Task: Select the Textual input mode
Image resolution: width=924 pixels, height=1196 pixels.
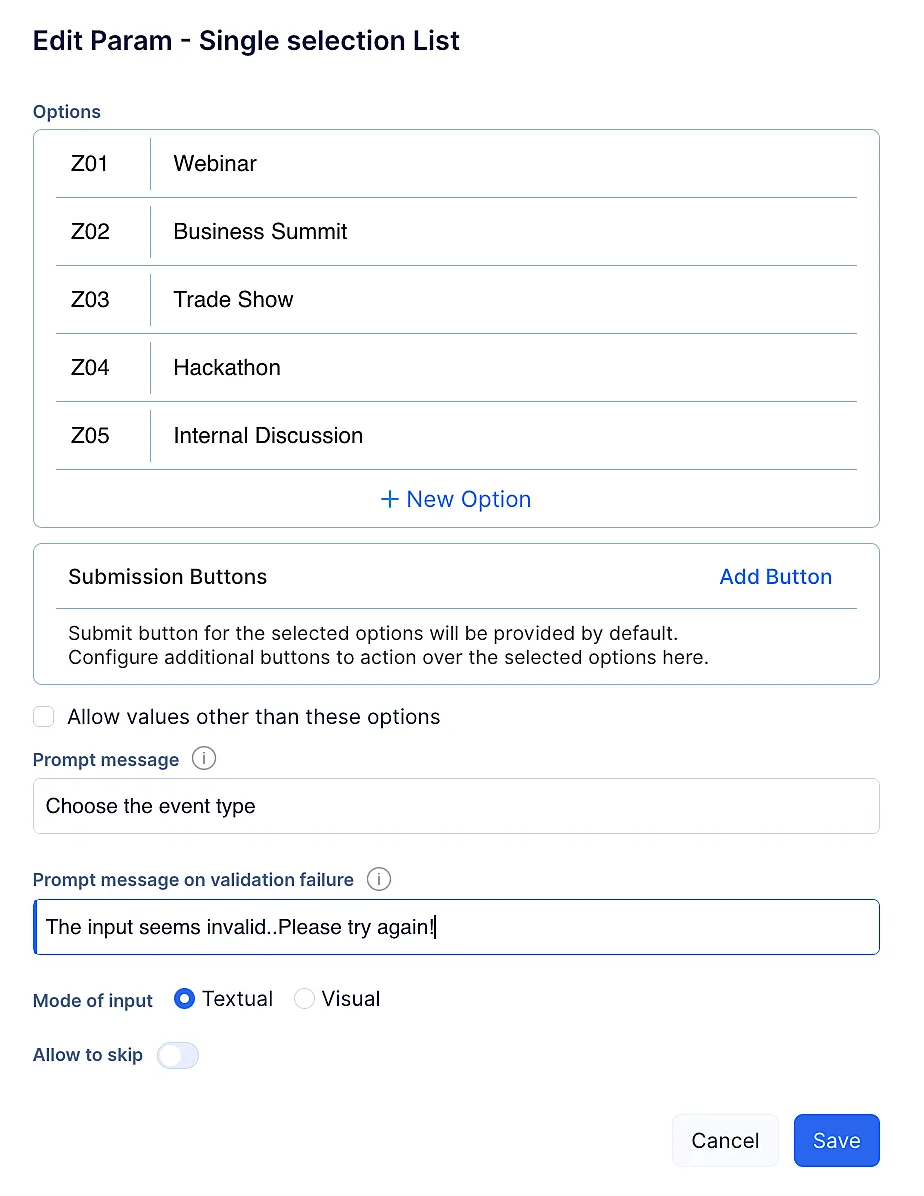Action: (184, 999)
